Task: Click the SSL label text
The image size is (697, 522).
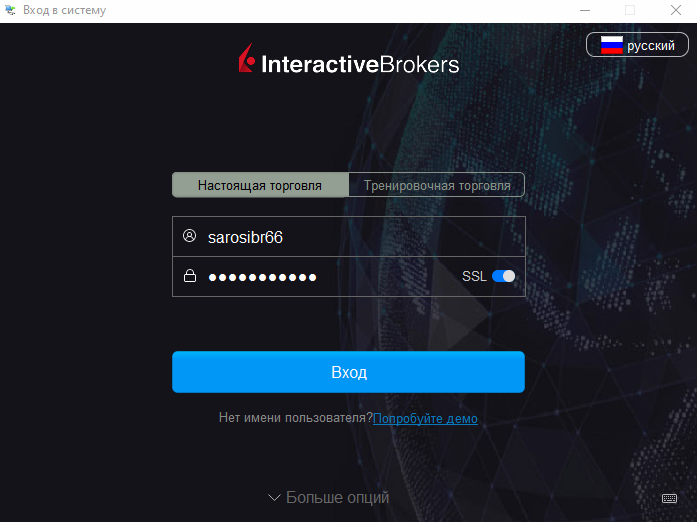Action: point(474,276)
